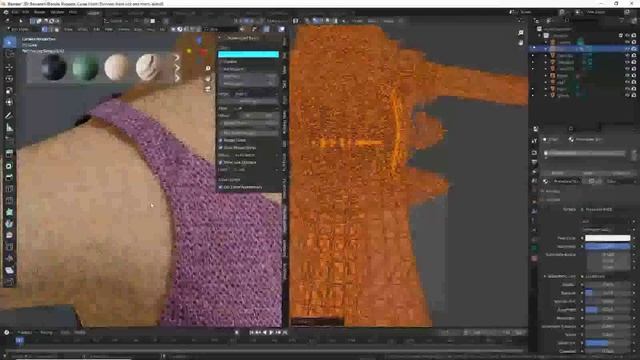The height and width of the screenshot is (360, 640).
Task: Open the Output properties tab icon
Action: point(534,162)
